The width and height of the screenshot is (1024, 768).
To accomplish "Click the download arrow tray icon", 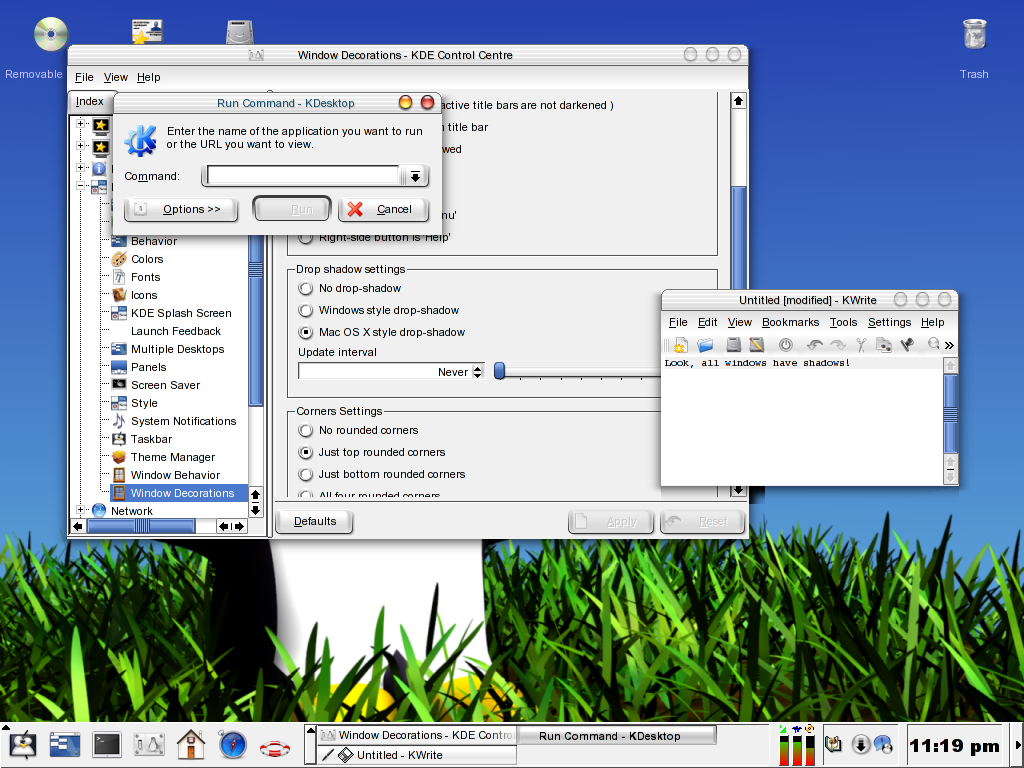I will click(x=861, y=744).
